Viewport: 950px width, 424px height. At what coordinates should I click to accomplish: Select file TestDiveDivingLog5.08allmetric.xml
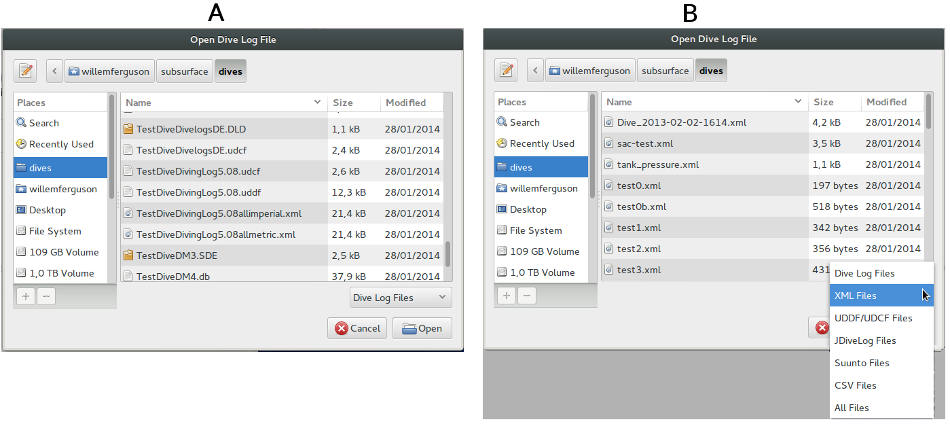click(x=282, y=234)
